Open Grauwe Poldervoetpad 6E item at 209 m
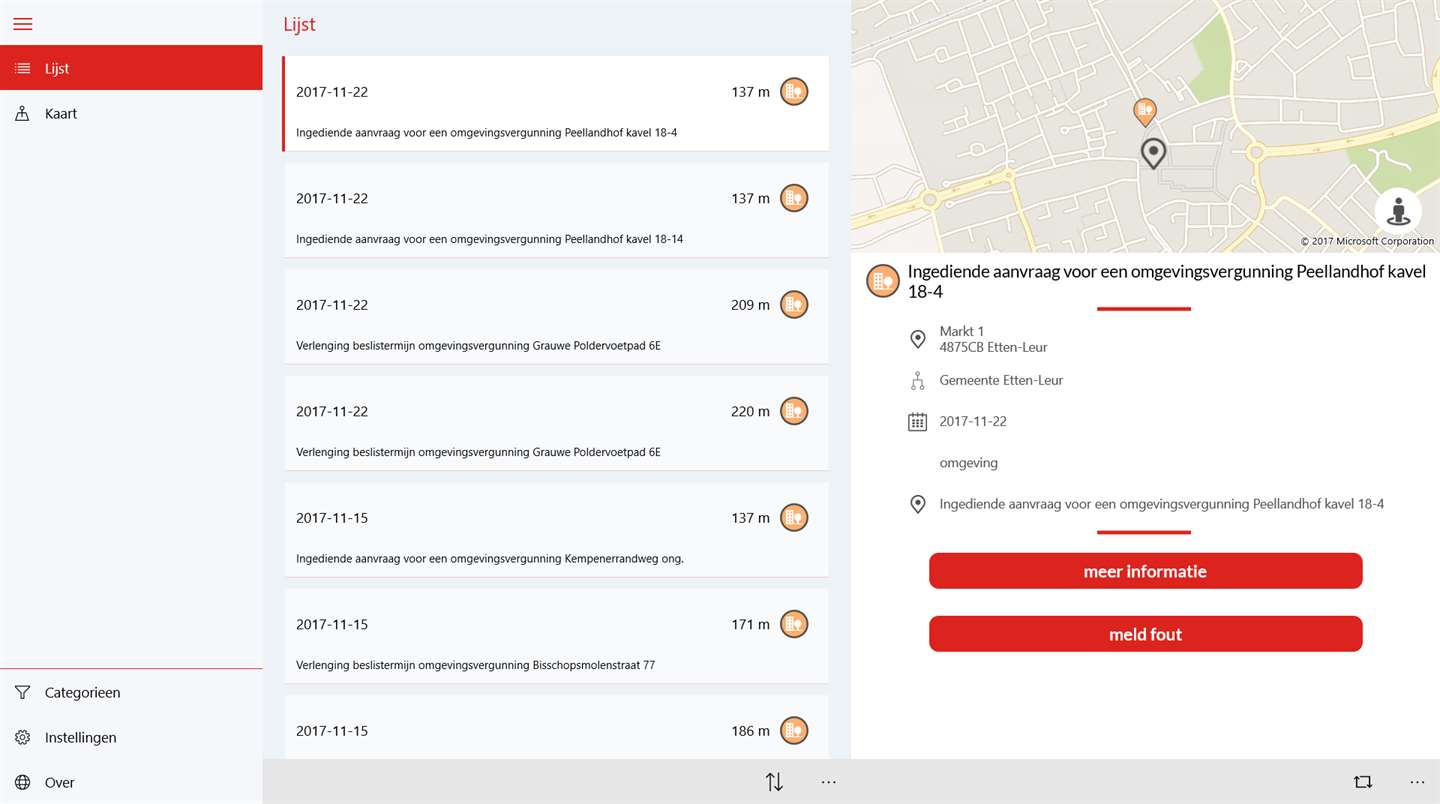The height and width of the screenshot is (804, 1440). (x=556, y=317)
